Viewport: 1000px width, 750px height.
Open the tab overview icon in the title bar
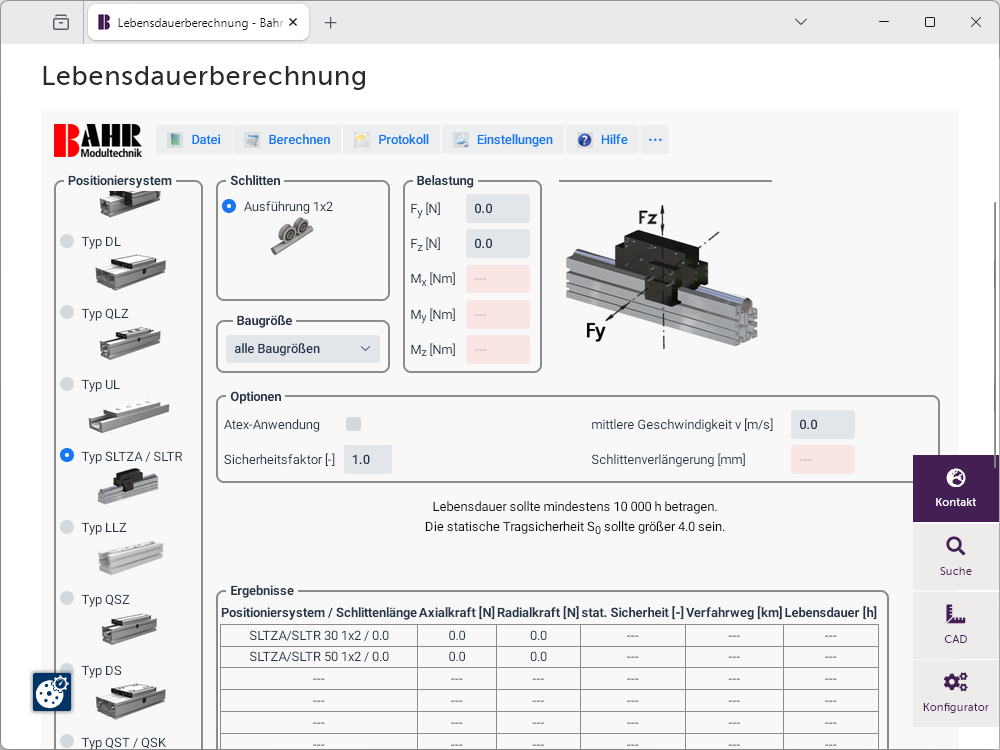(x=61, y=22)
